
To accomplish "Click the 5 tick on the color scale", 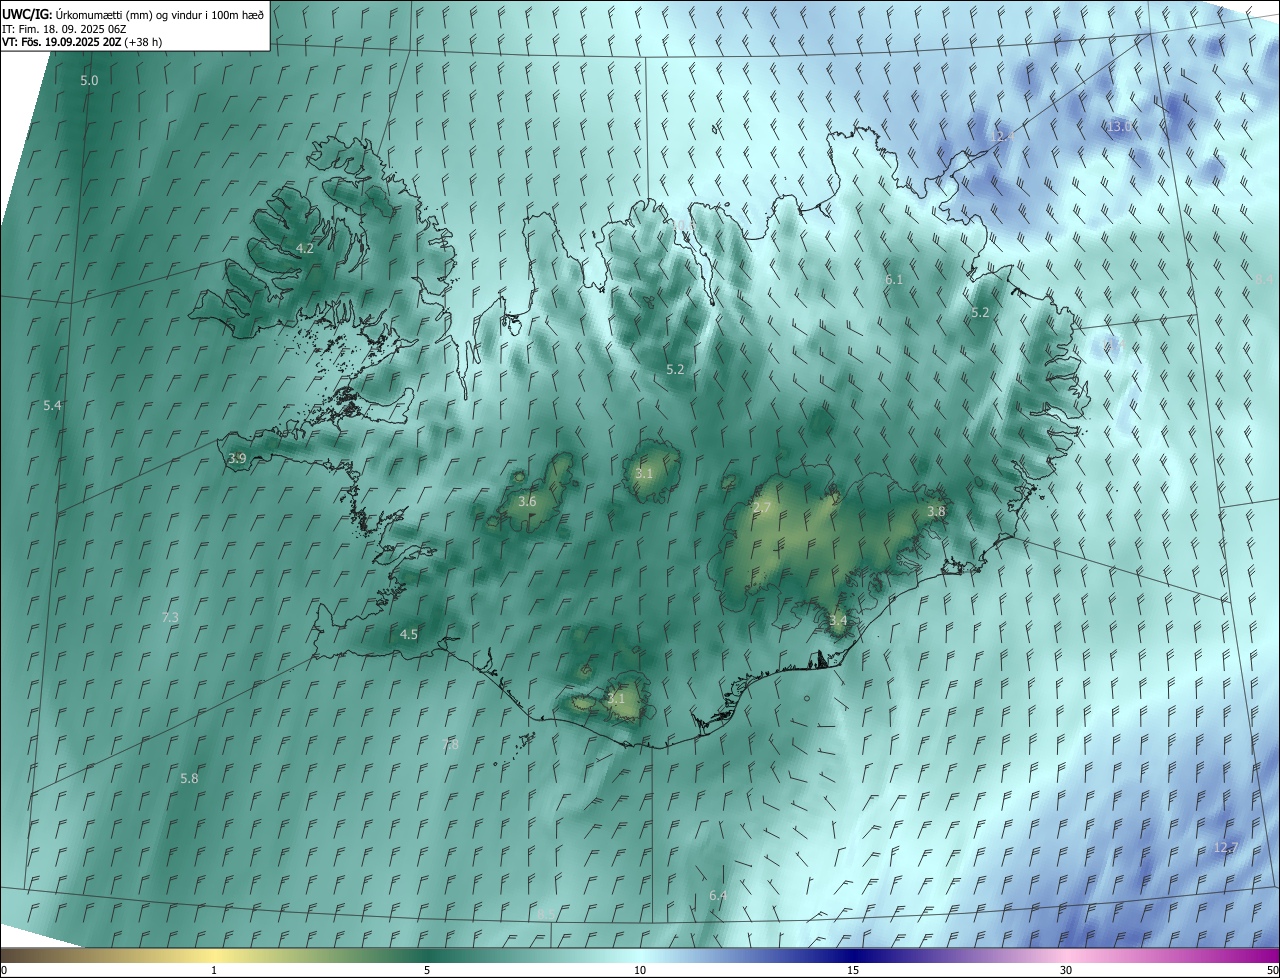I will point(427,970).
